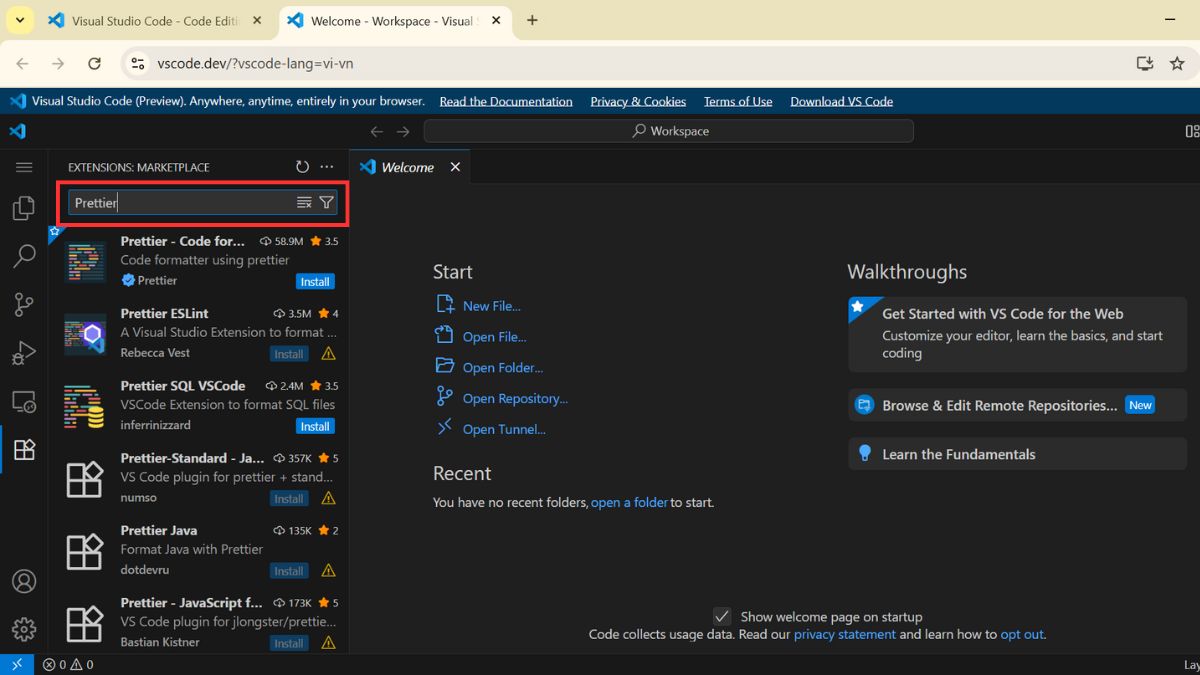
Task: Toggle Show welcome page on startup
Action: tap(721, 616)
